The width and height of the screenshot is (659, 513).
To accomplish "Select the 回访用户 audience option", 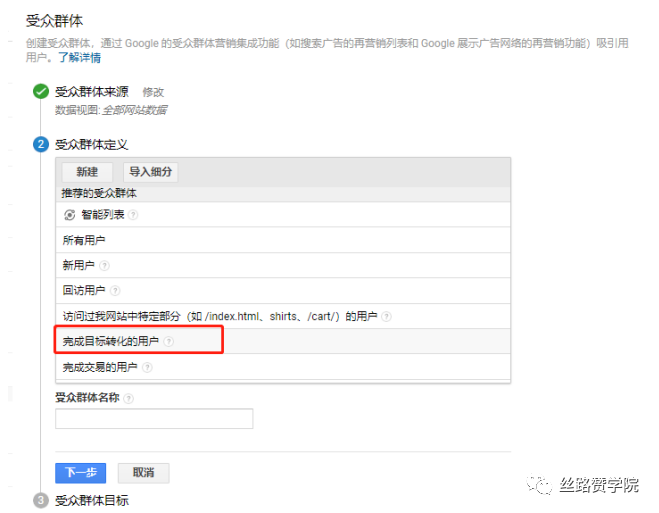I will point(283,290).
